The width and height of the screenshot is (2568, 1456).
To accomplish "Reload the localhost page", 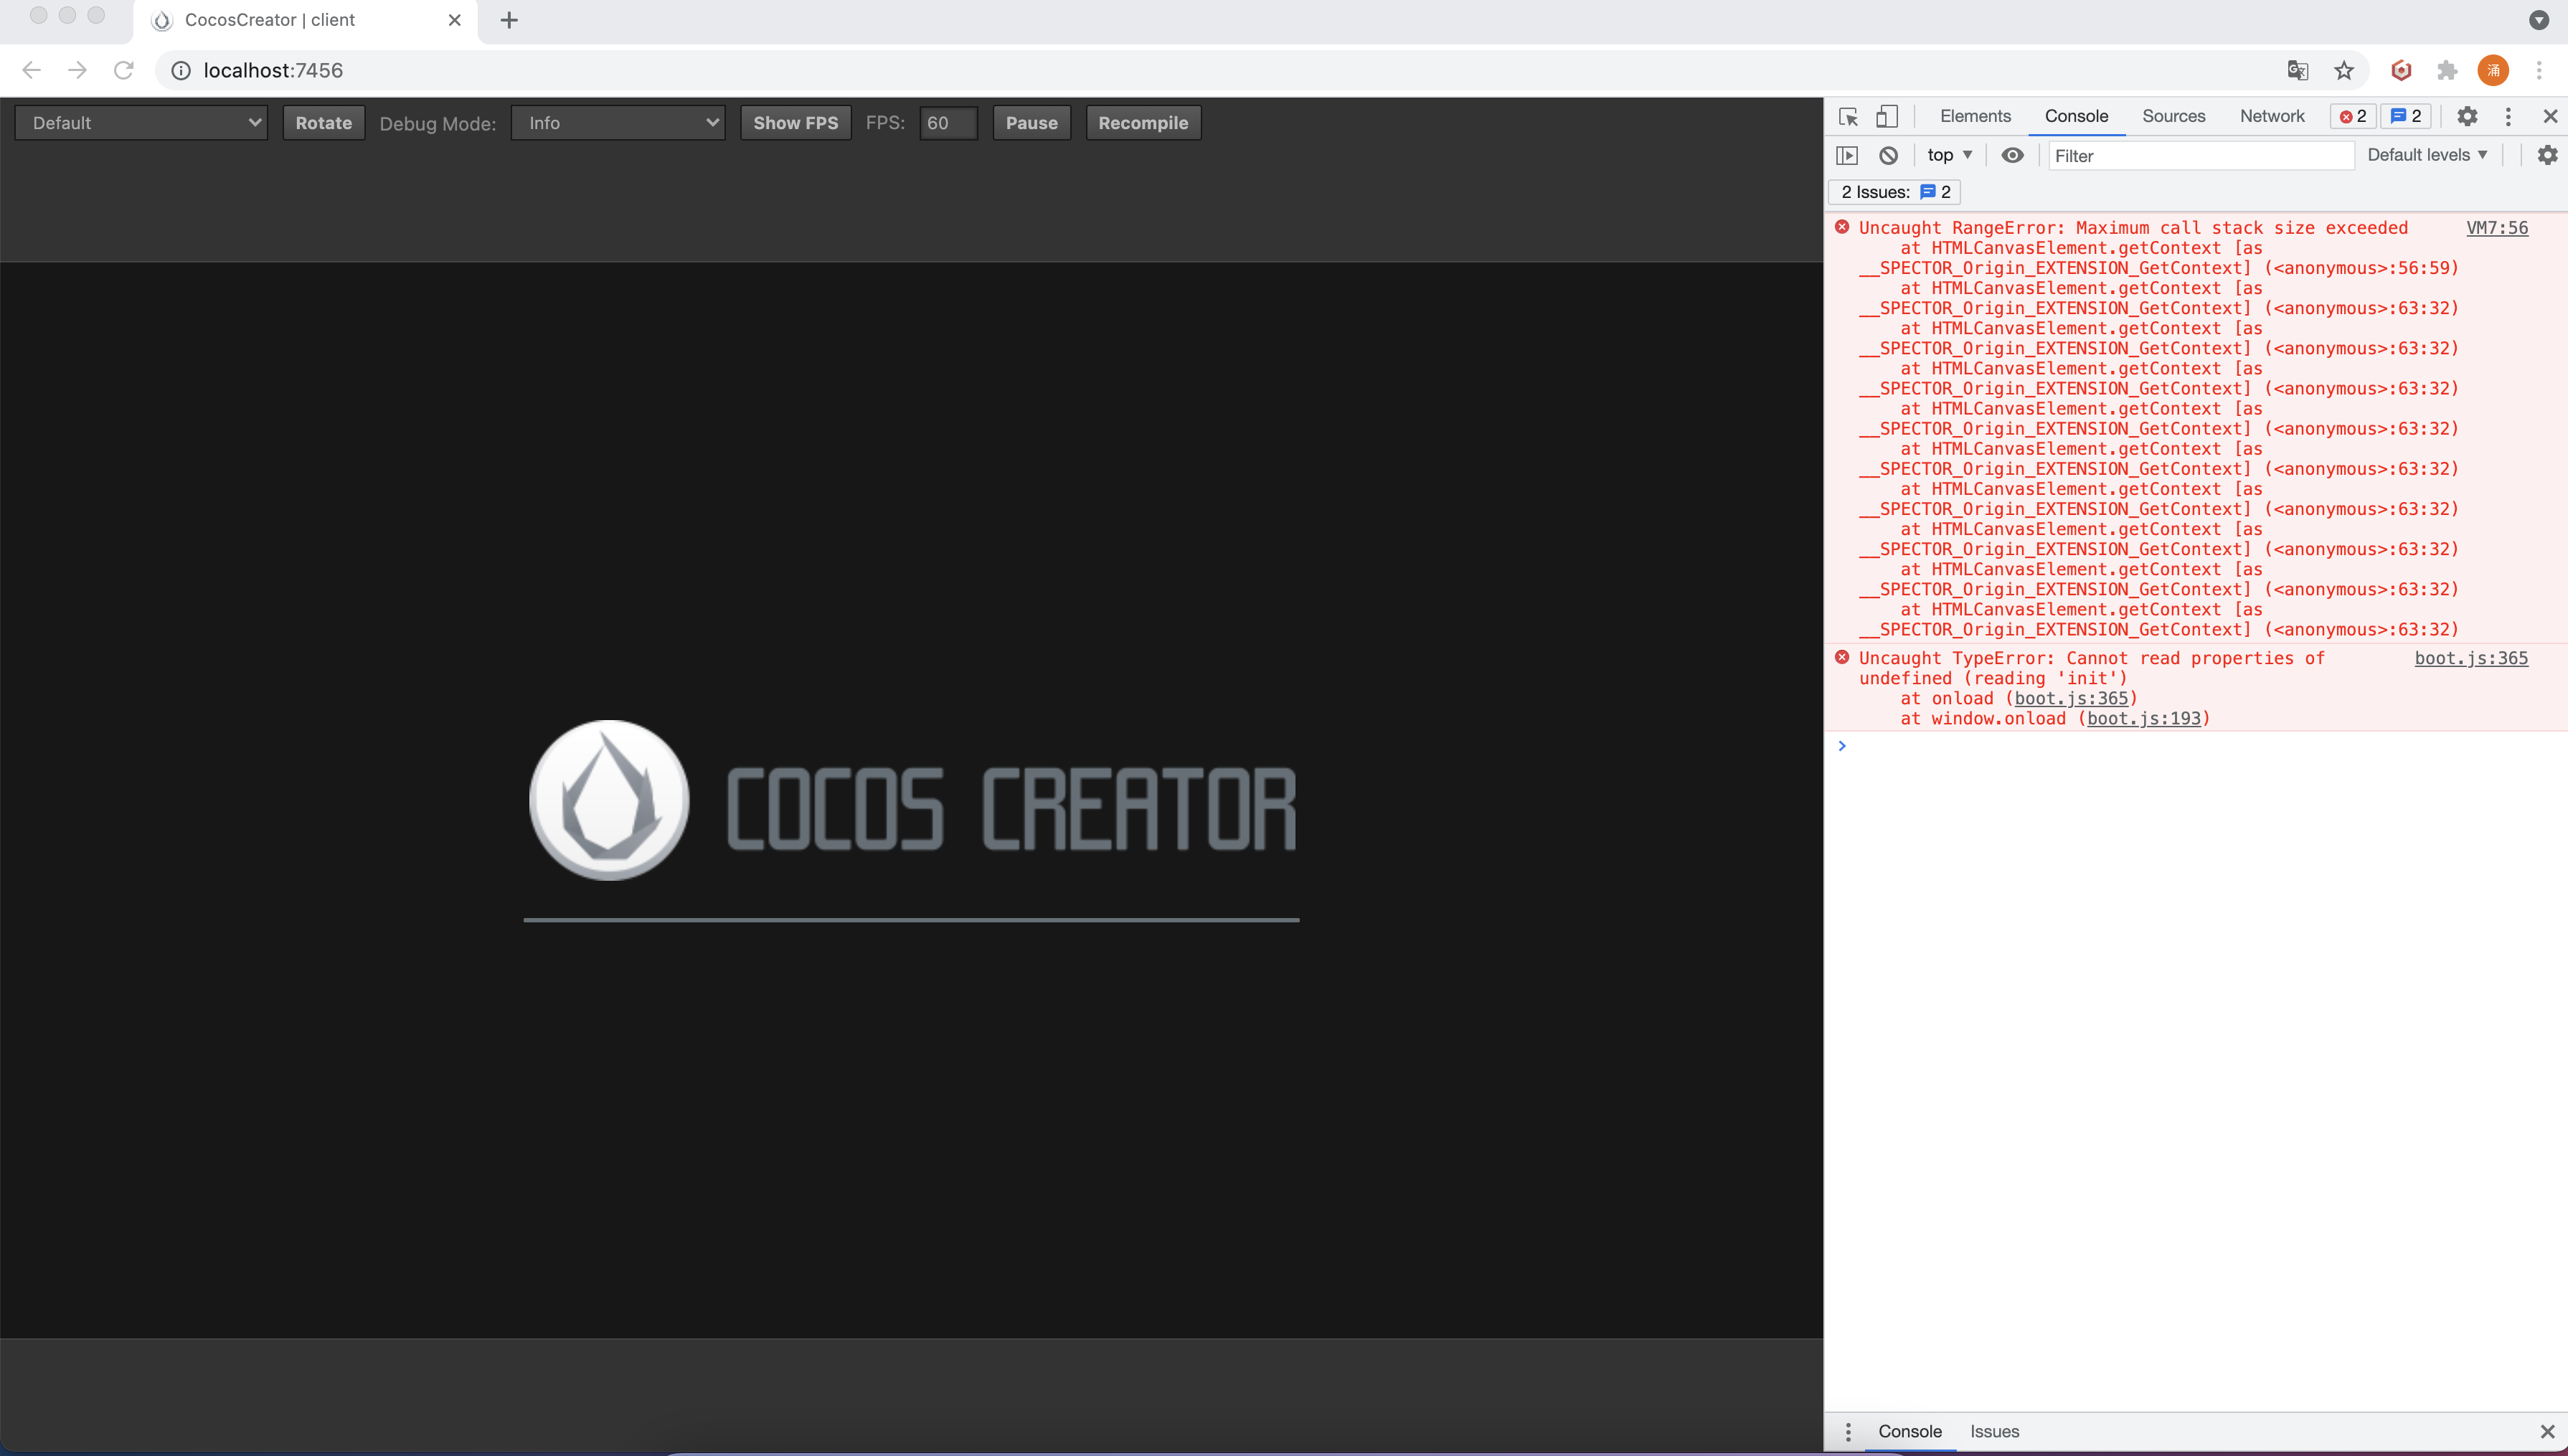I will pyautogui.click(x=123, y=70).
